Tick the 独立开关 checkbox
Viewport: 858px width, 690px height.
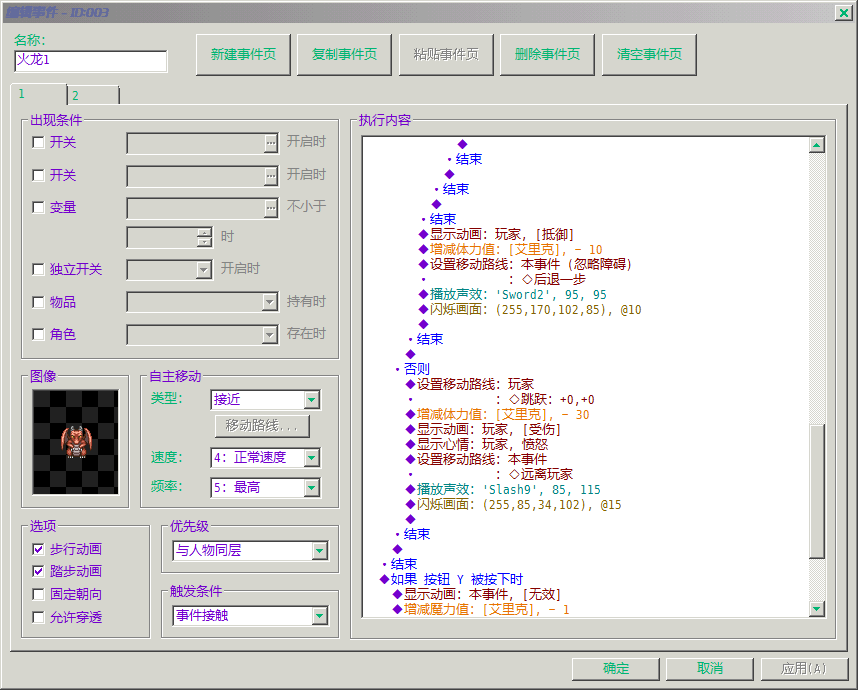pos(38,269)
